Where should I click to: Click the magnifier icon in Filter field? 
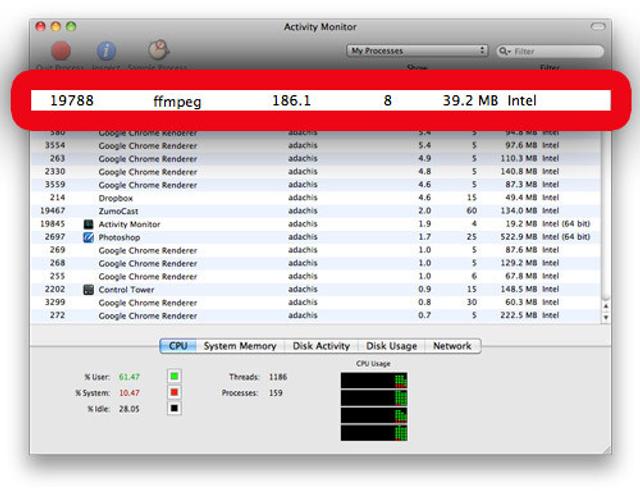505,50
